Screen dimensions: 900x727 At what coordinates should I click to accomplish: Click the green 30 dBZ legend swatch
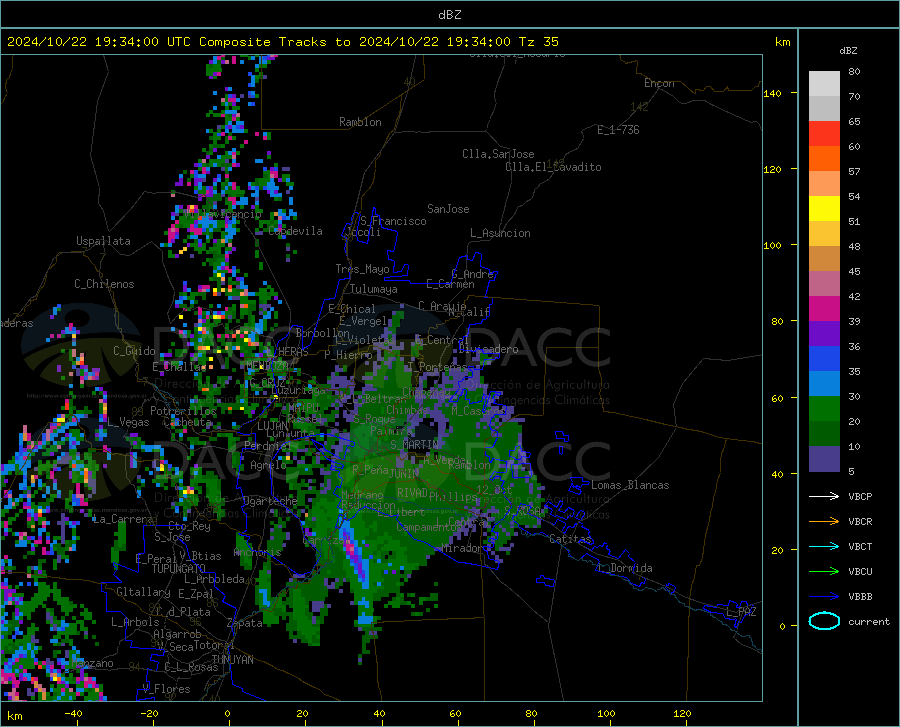pyautogui.click(x=824, y=409)
